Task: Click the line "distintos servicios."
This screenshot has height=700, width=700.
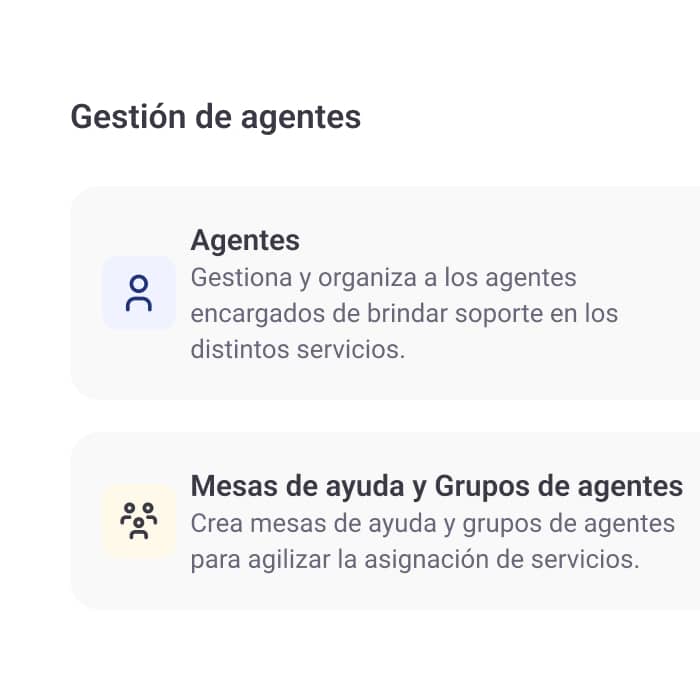Action: click(x=297, y=351)
